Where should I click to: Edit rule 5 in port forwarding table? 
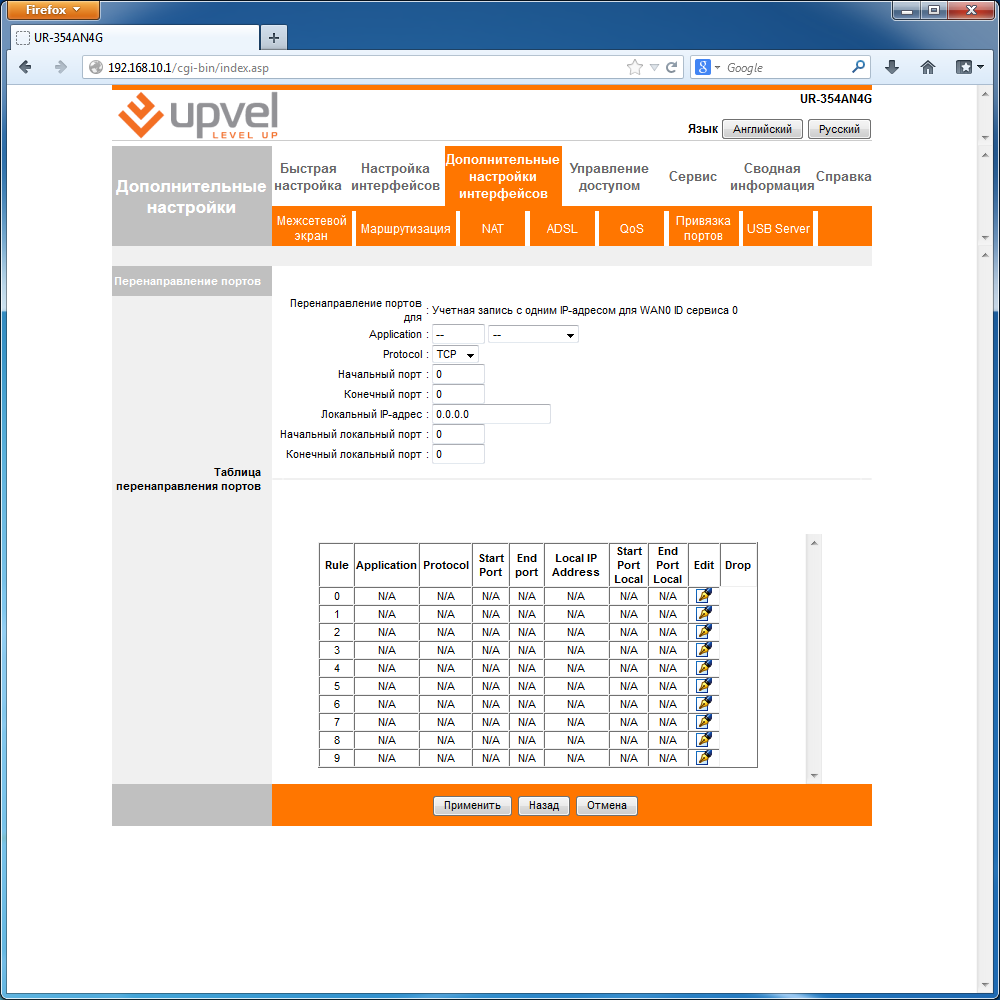pyautogui.click(x=703, y=686)
